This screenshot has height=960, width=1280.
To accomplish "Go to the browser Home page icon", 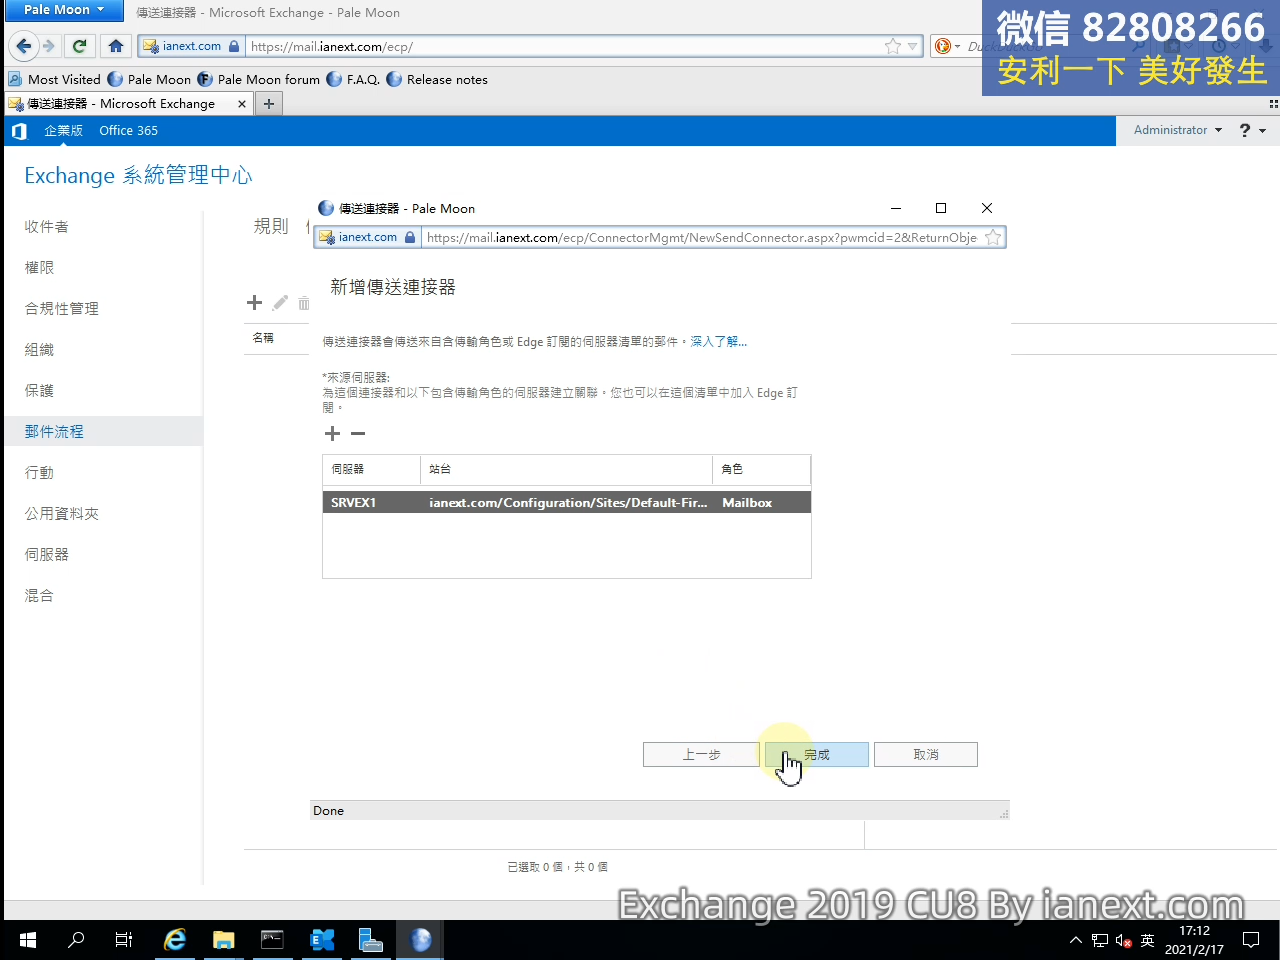I will pos(116,46).
